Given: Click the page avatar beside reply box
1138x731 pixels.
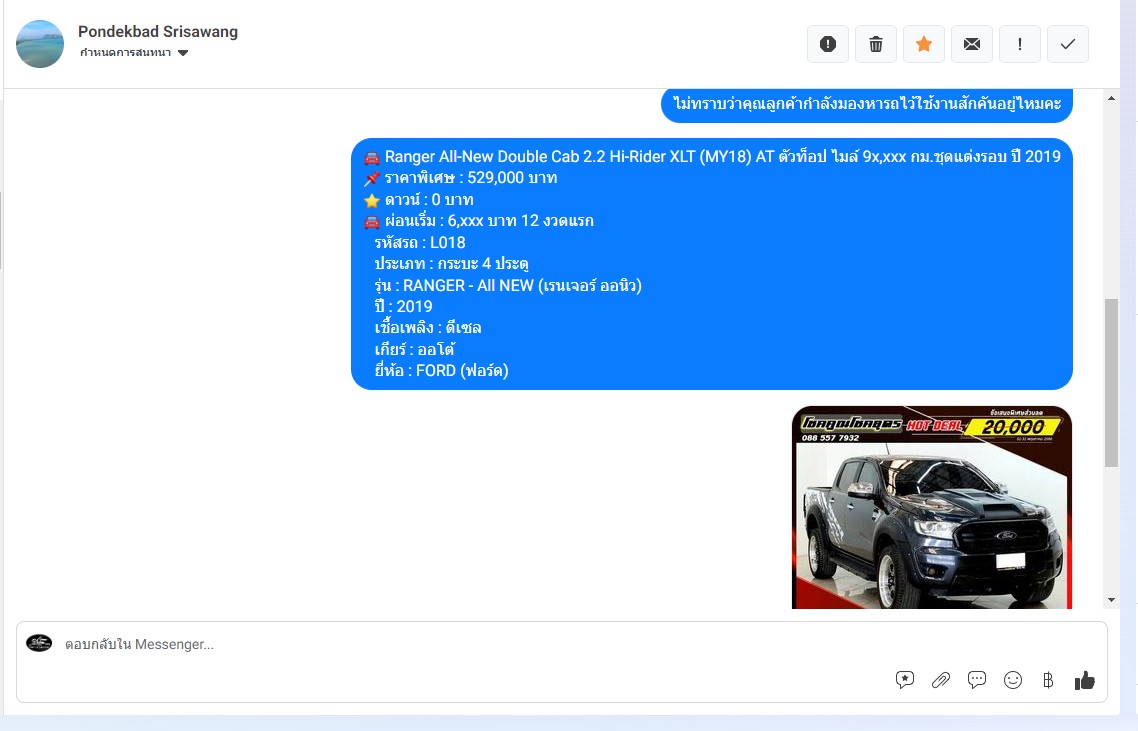Looking at the screenshot, I should pos(39,643).
